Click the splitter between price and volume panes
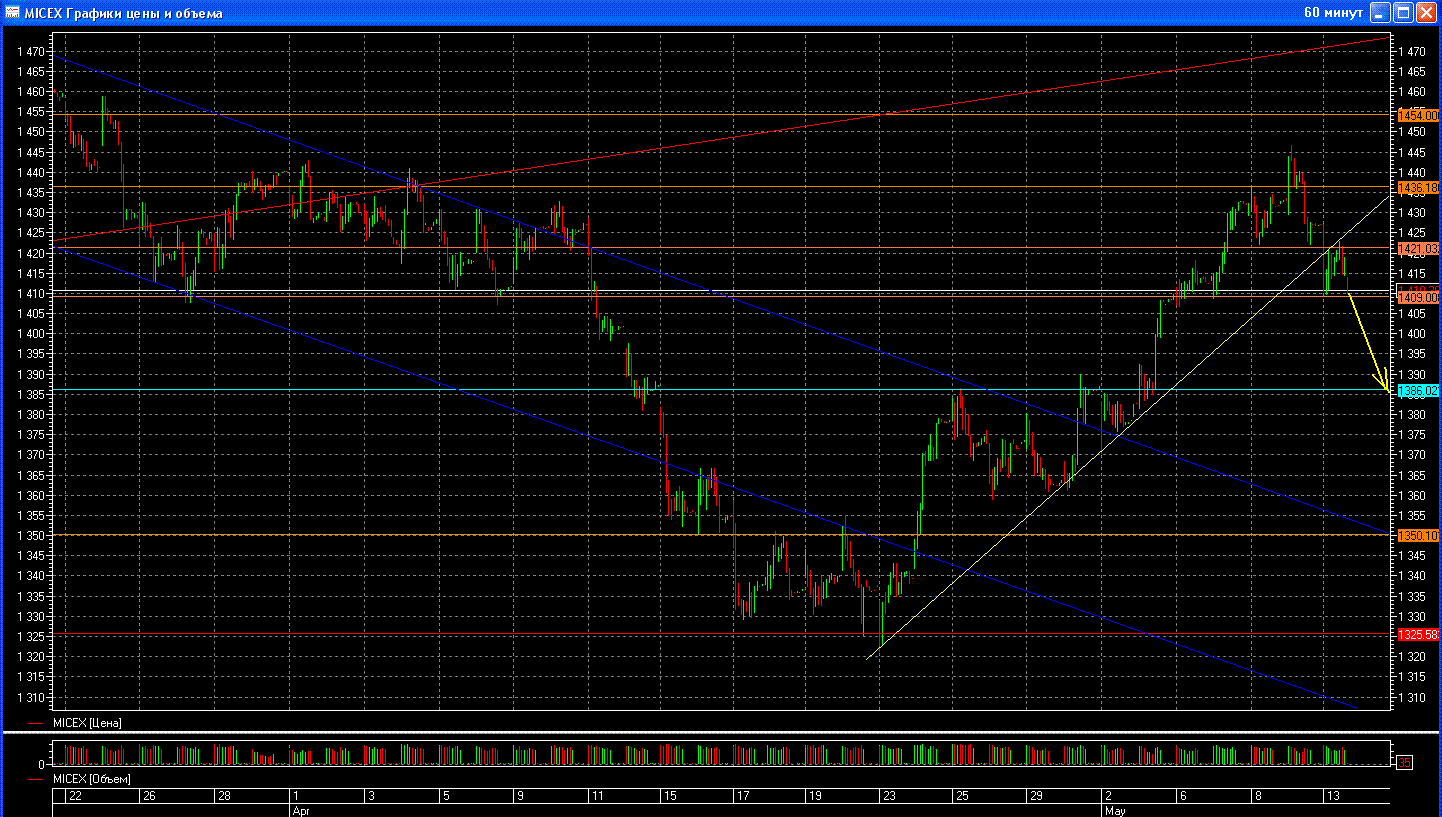The image size is (1442, 817). click(720, 734)
